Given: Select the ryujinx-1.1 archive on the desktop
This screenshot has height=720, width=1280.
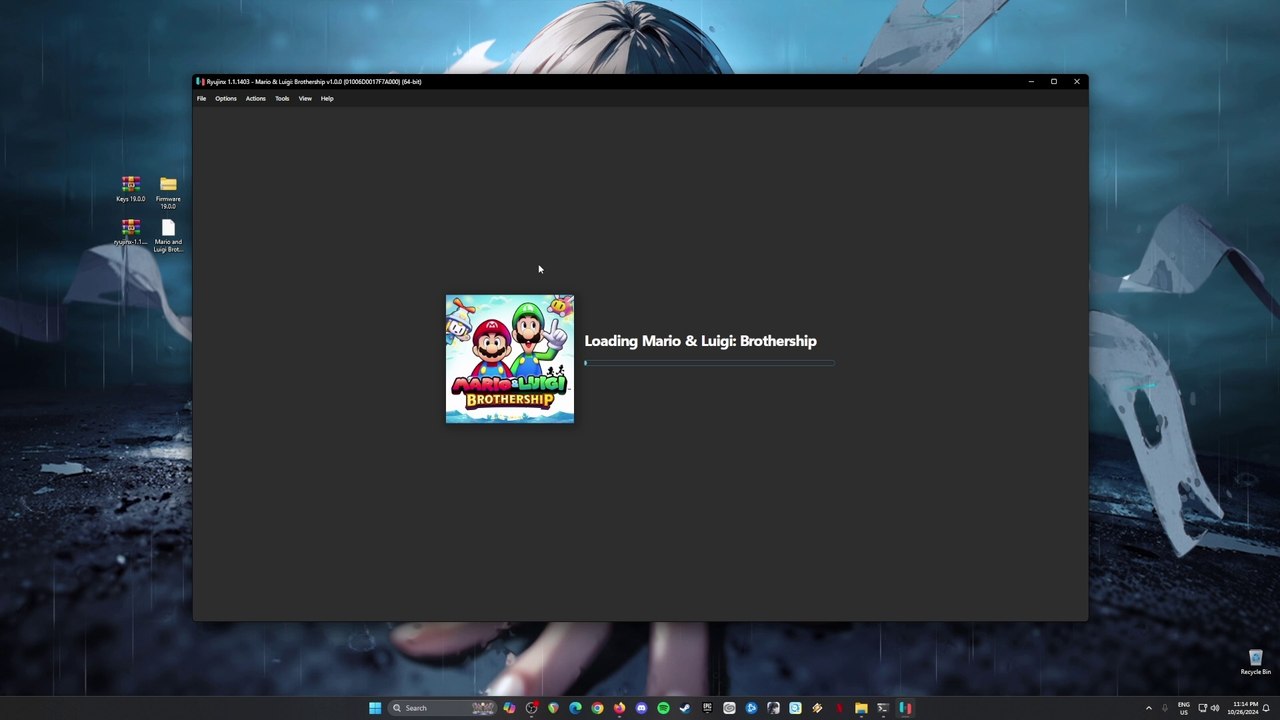Looking at the screenshot, I should pos(130,232).
